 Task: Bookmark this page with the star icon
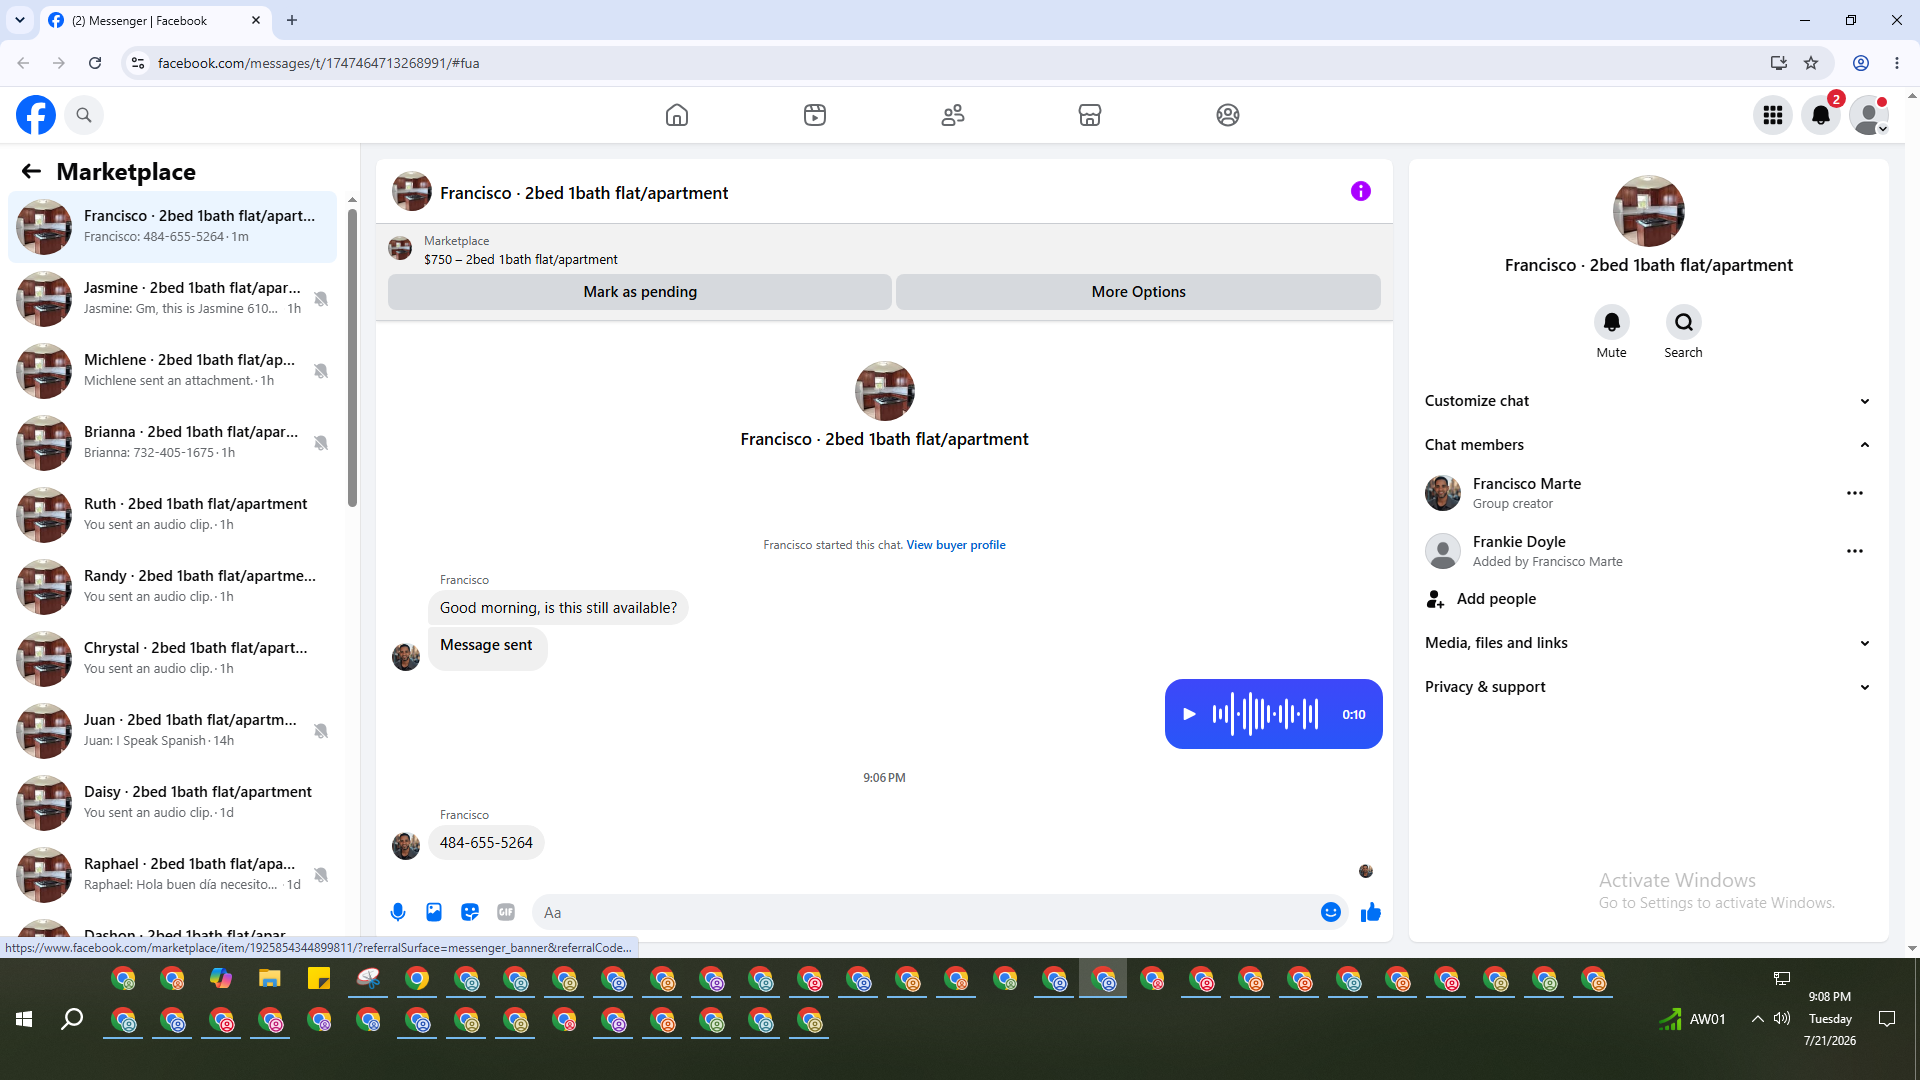1811,63
